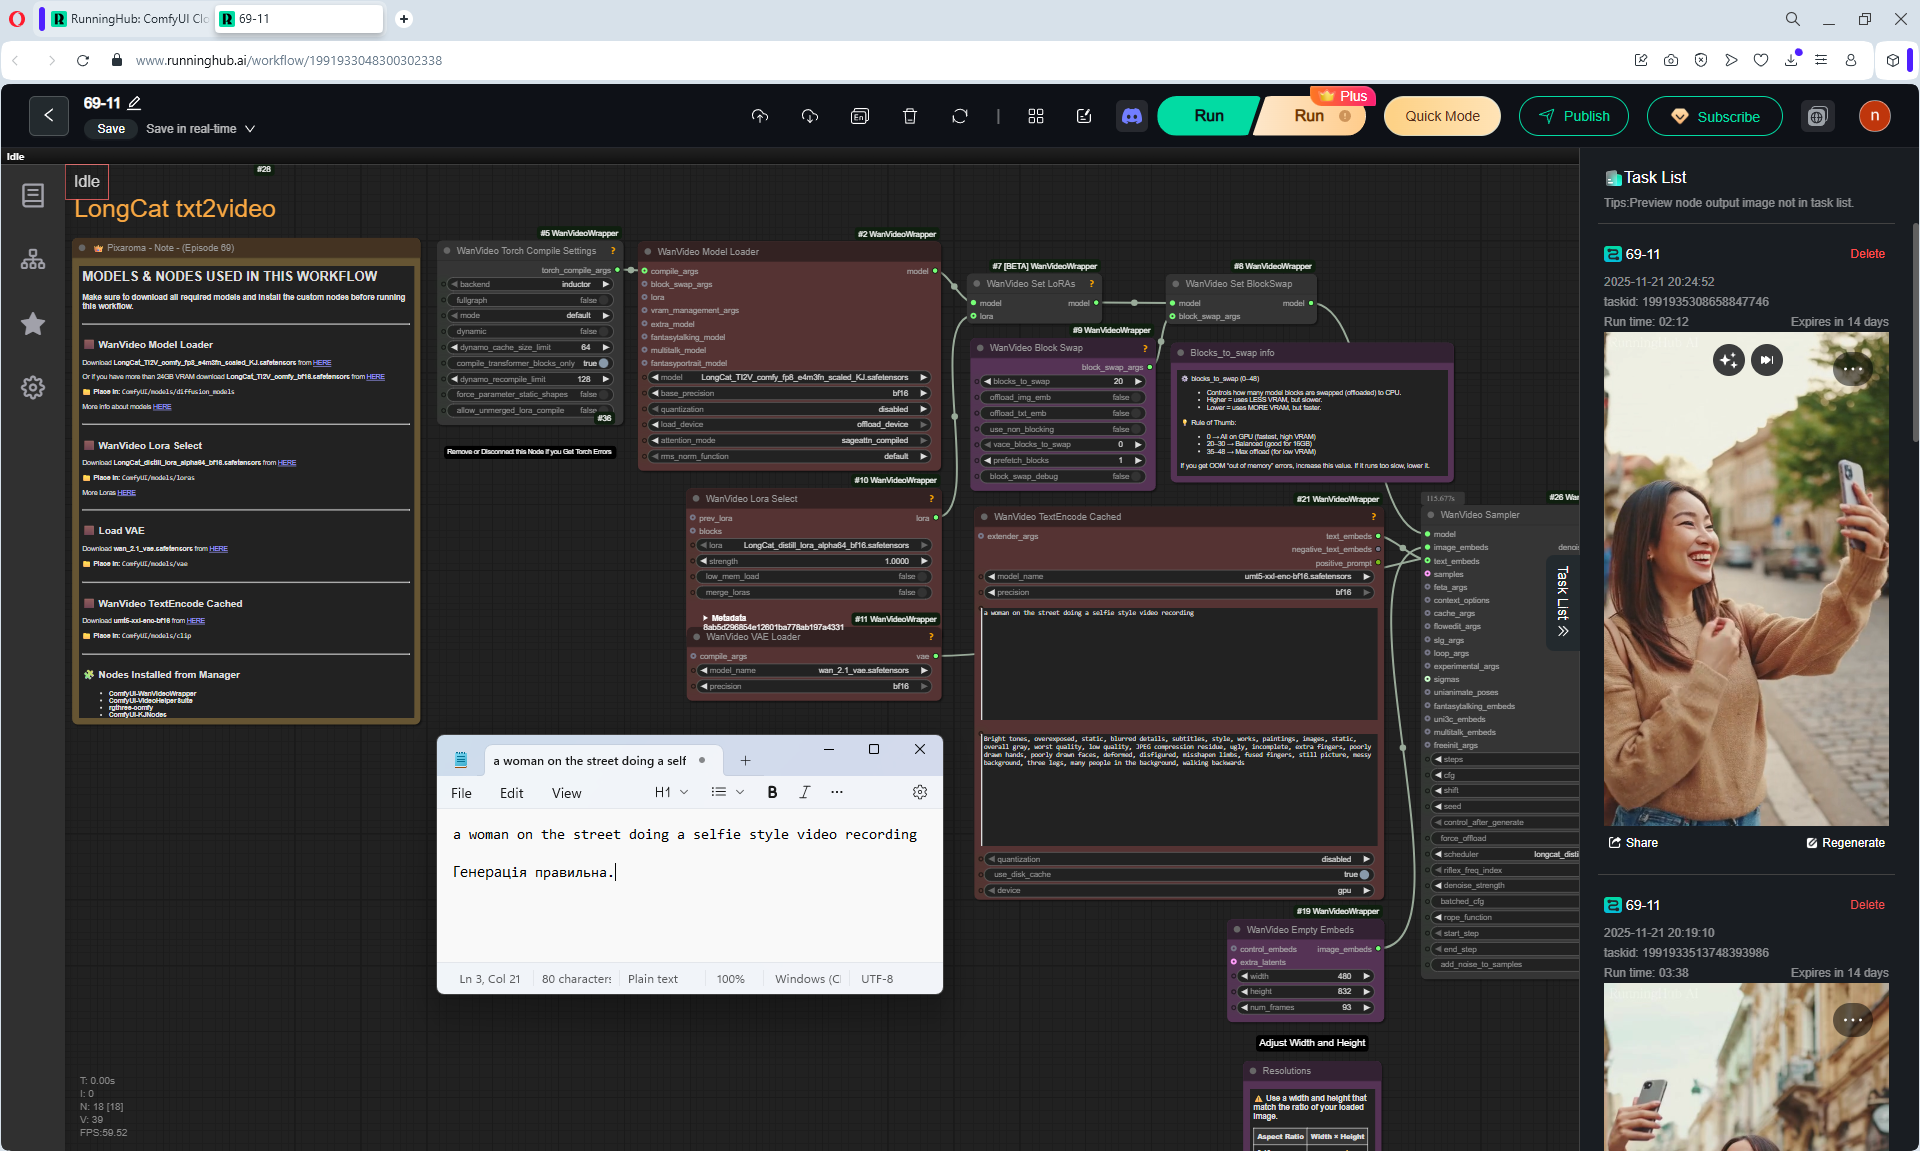The image size is (1920, 1151).
Task: Click the upload workflow cloud icon
Action: (760, 116)
